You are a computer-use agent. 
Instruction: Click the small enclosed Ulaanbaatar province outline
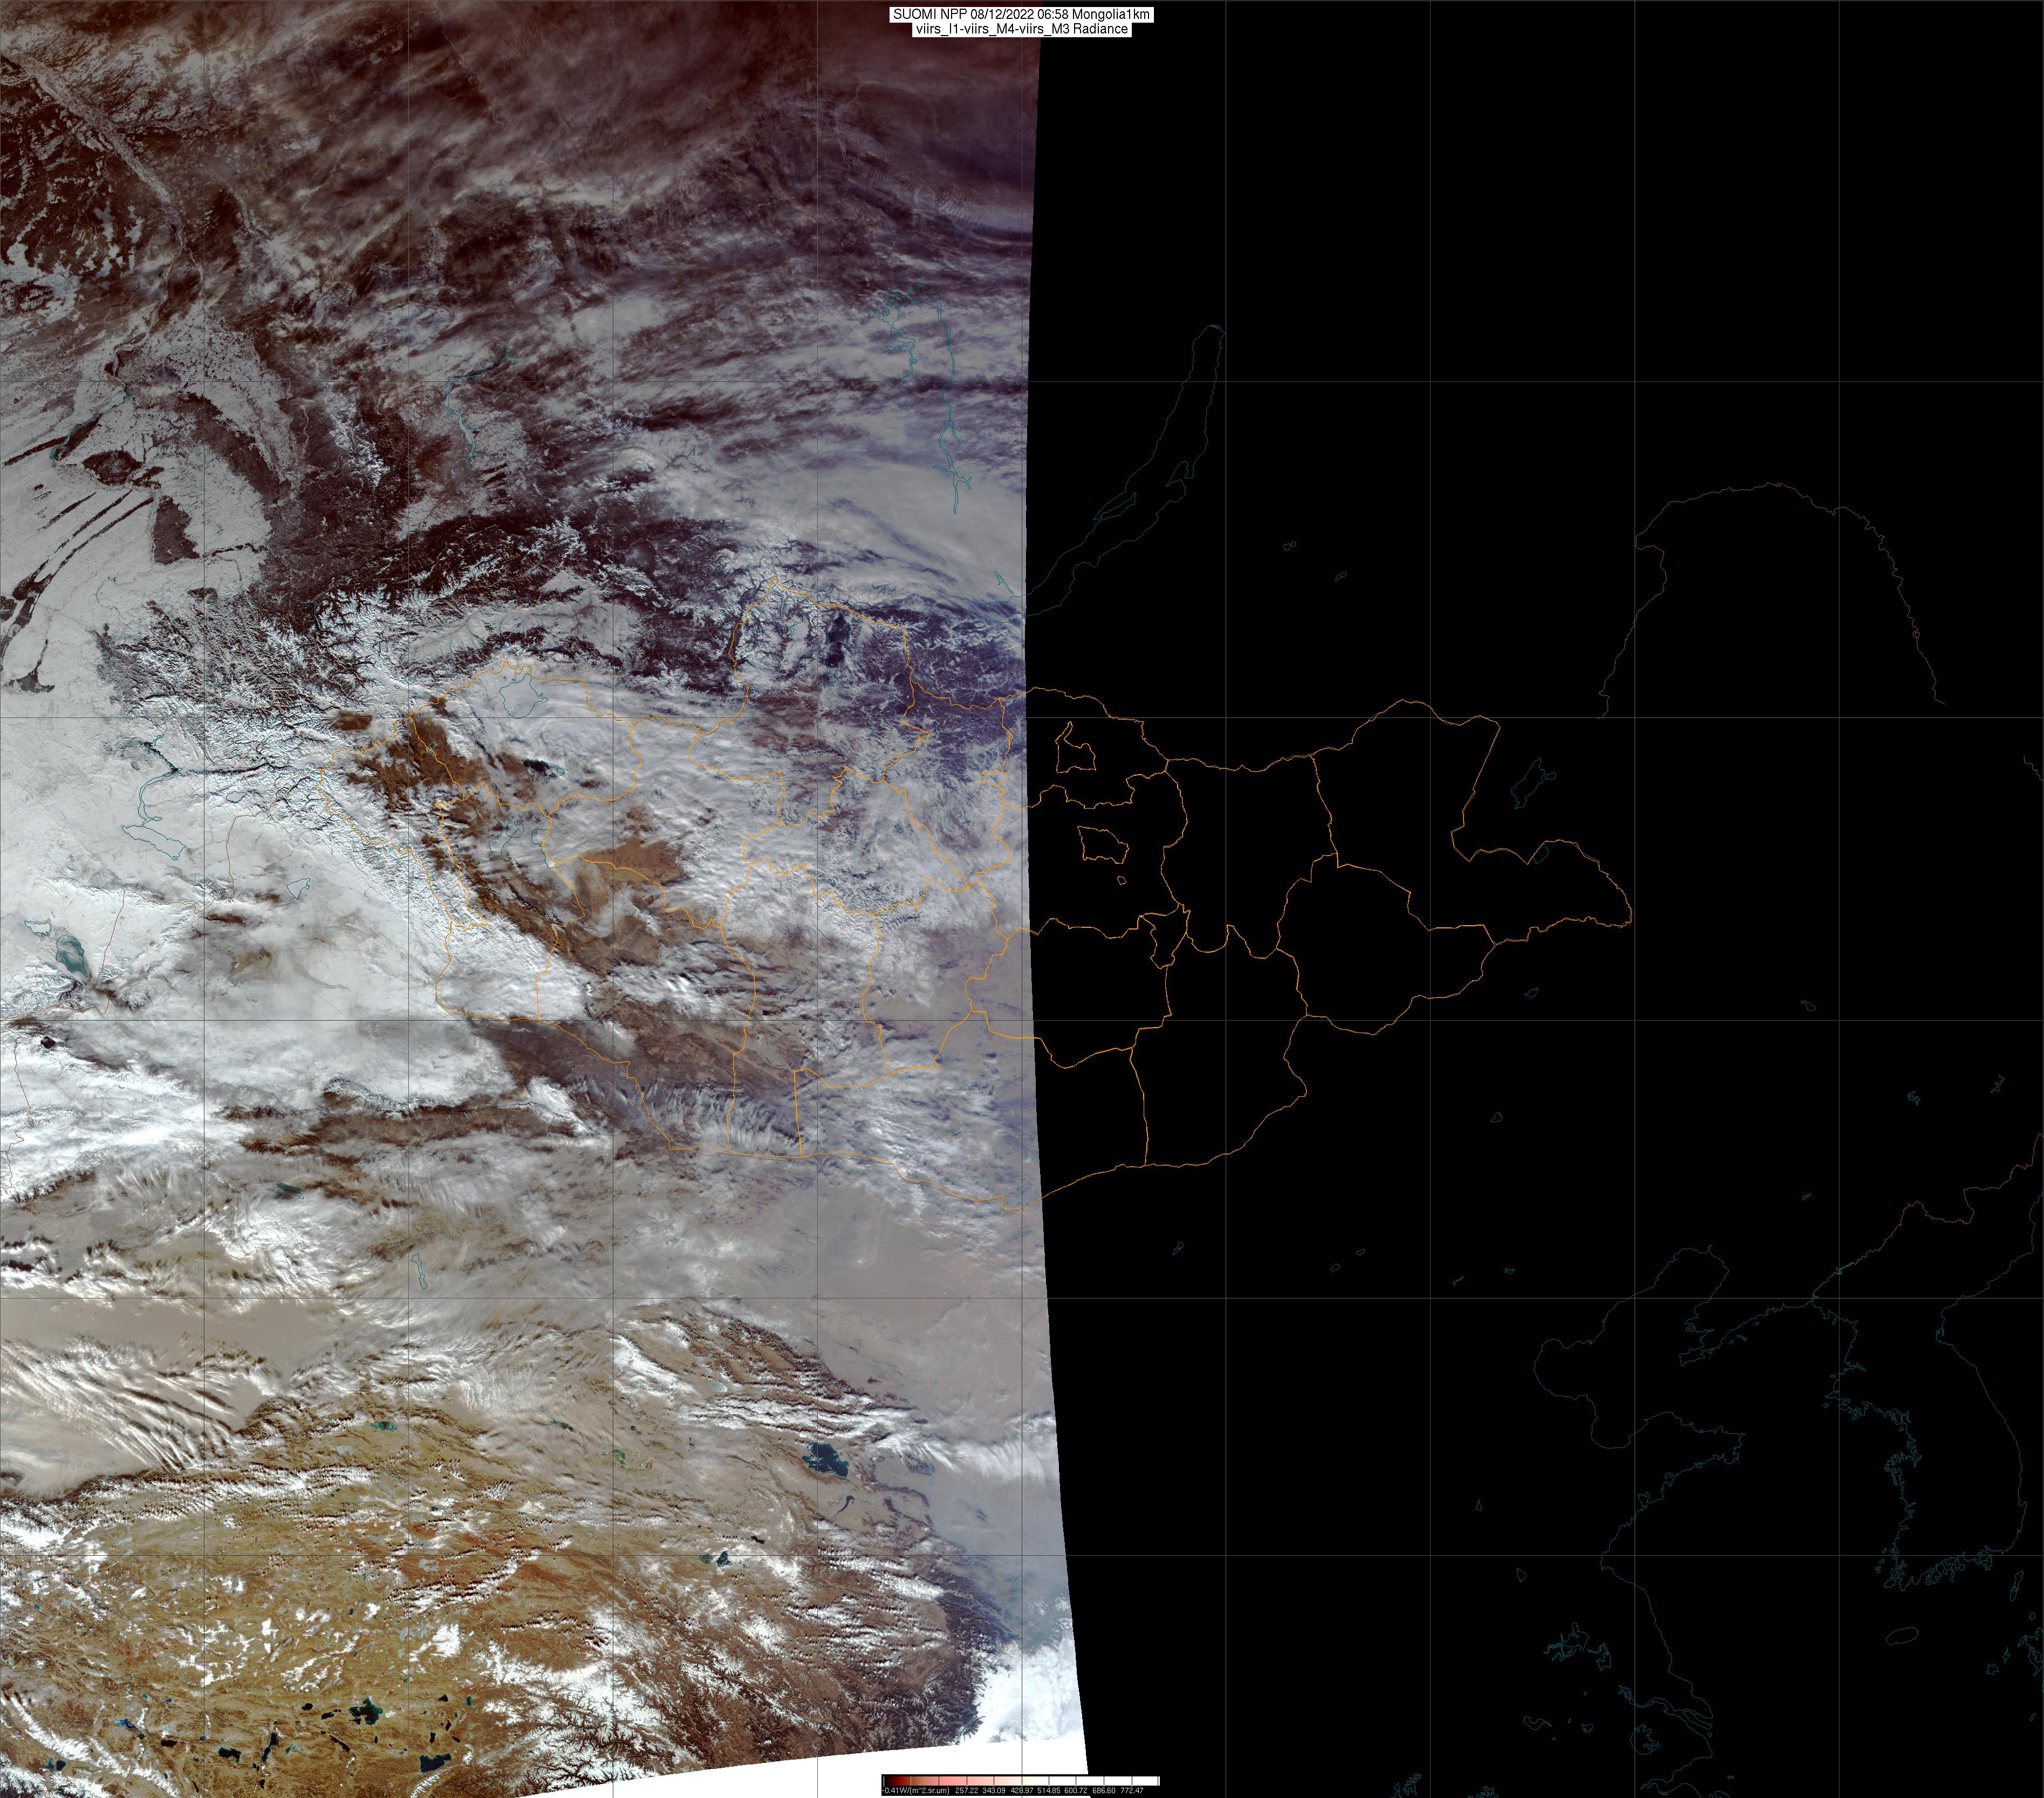1104,845
